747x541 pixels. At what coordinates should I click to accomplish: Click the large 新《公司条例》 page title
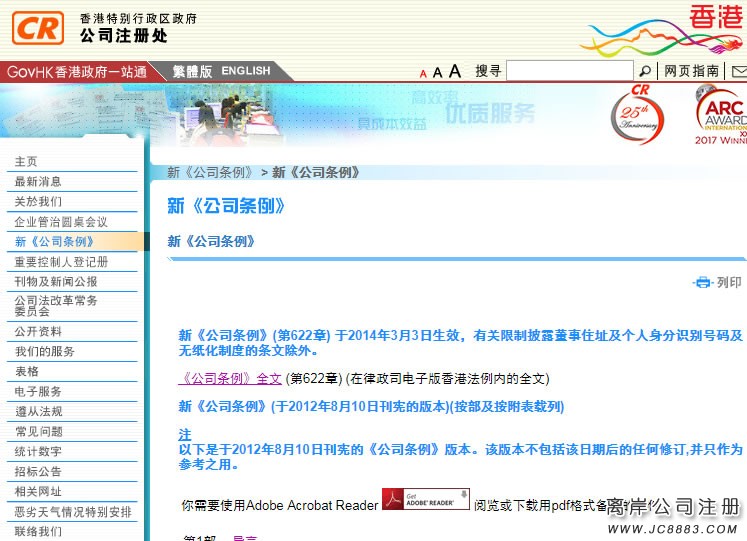225,206
